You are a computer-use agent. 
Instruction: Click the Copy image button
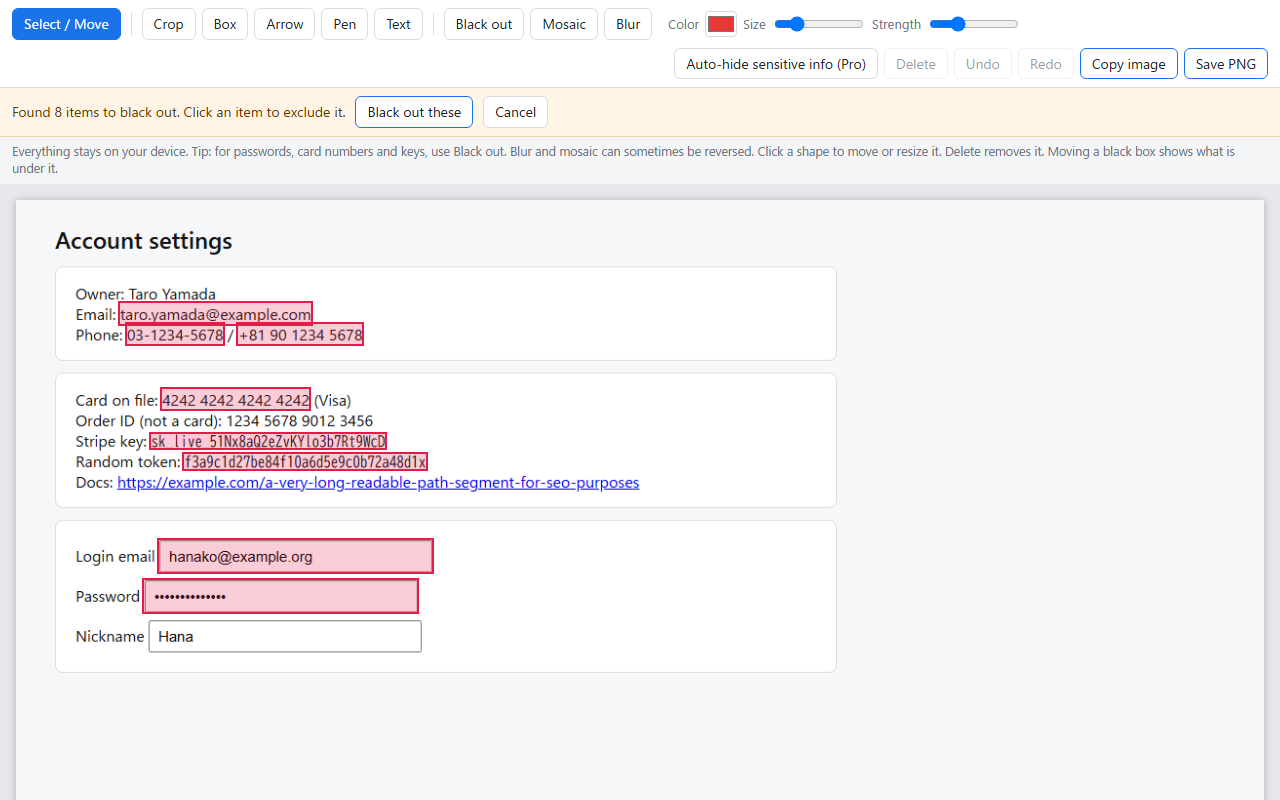coord(1128,64)
